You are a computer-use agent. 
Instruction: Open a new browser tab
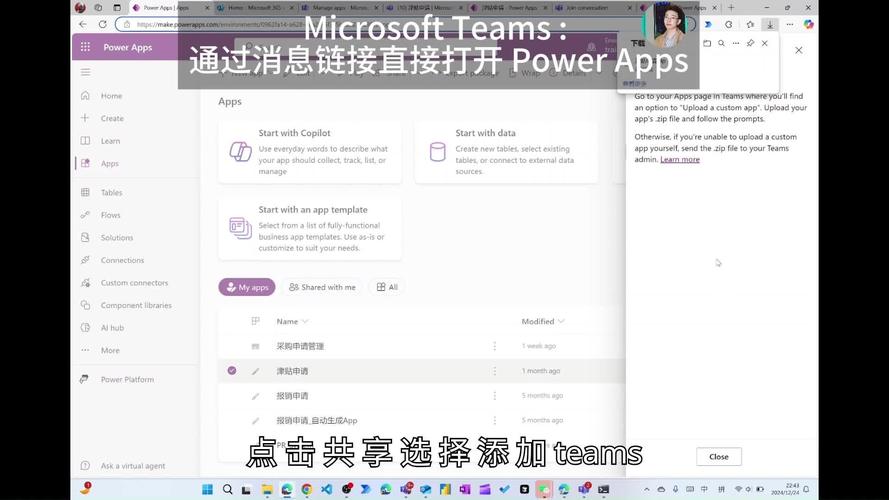tap(731, 8)
